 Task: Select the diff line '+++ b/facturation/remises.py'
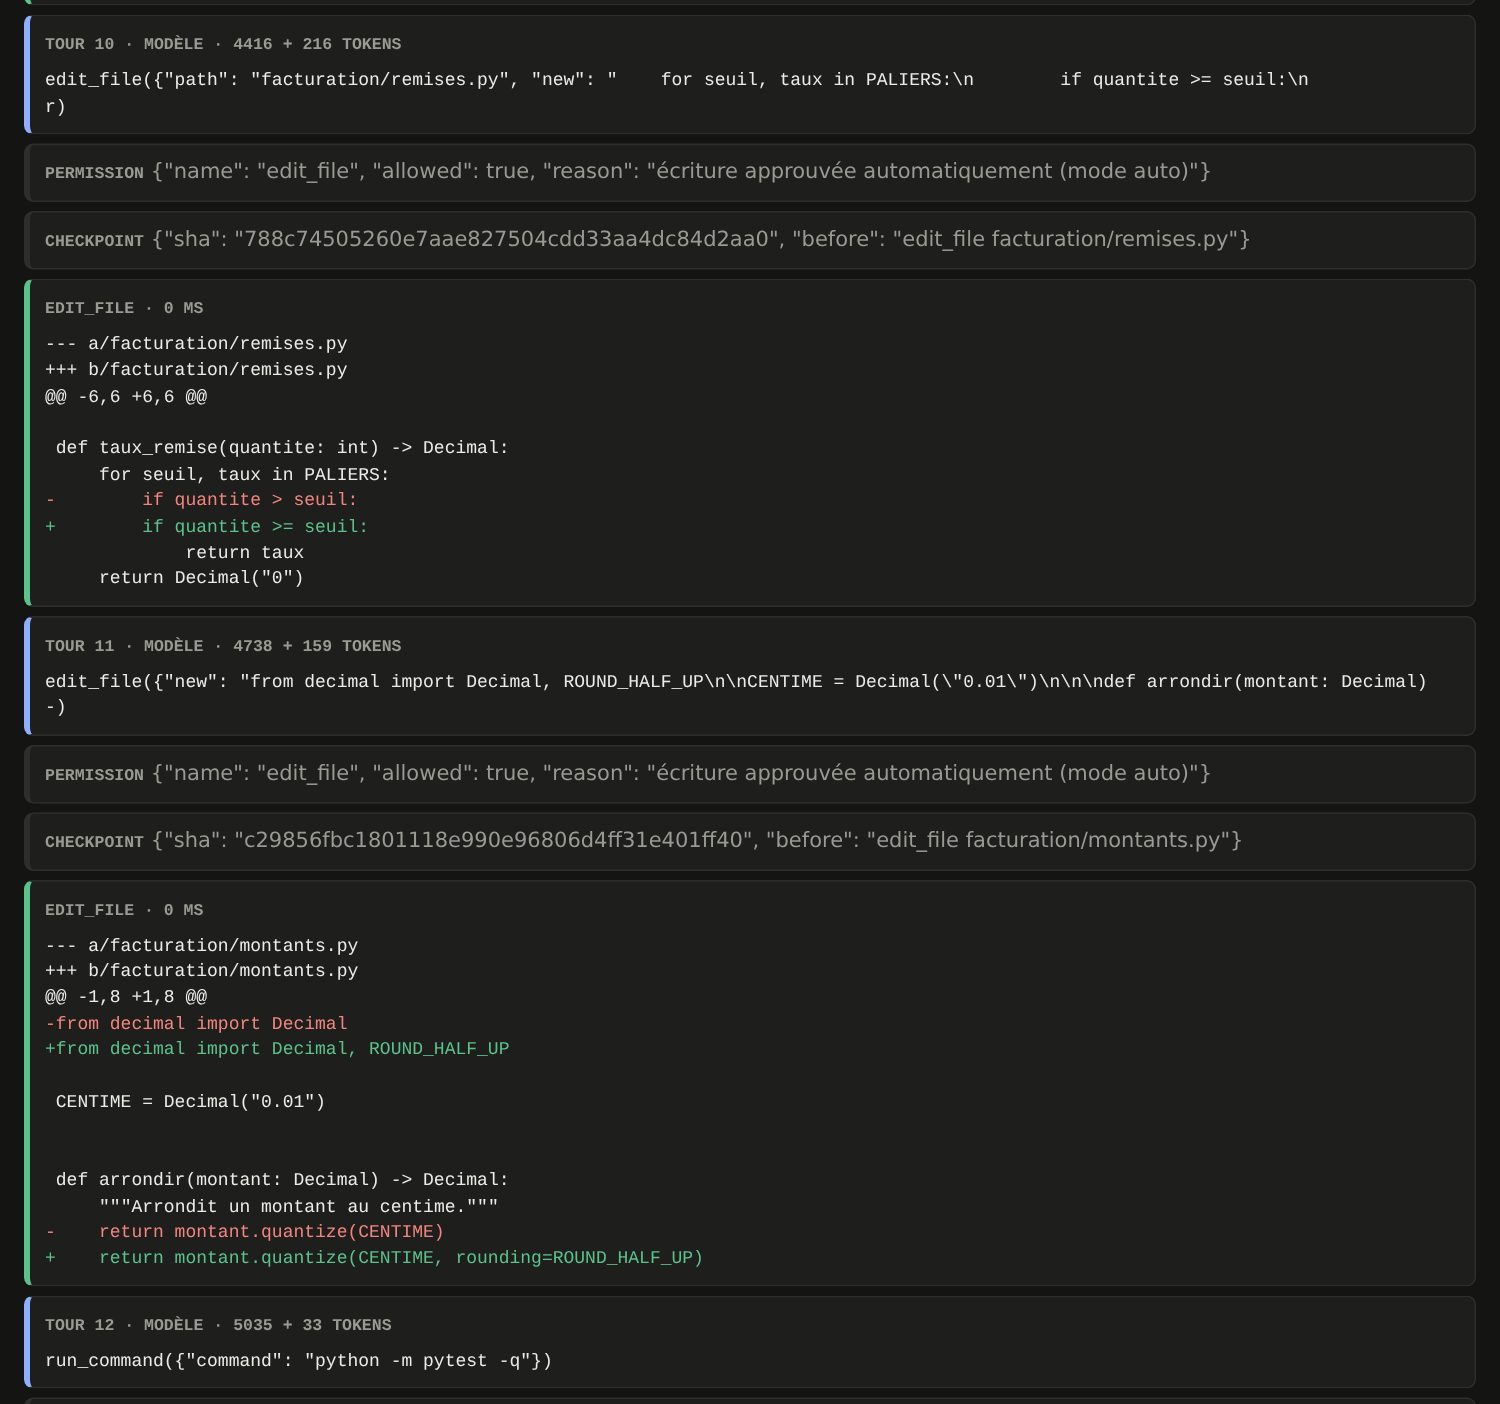[x=196, y=370]
